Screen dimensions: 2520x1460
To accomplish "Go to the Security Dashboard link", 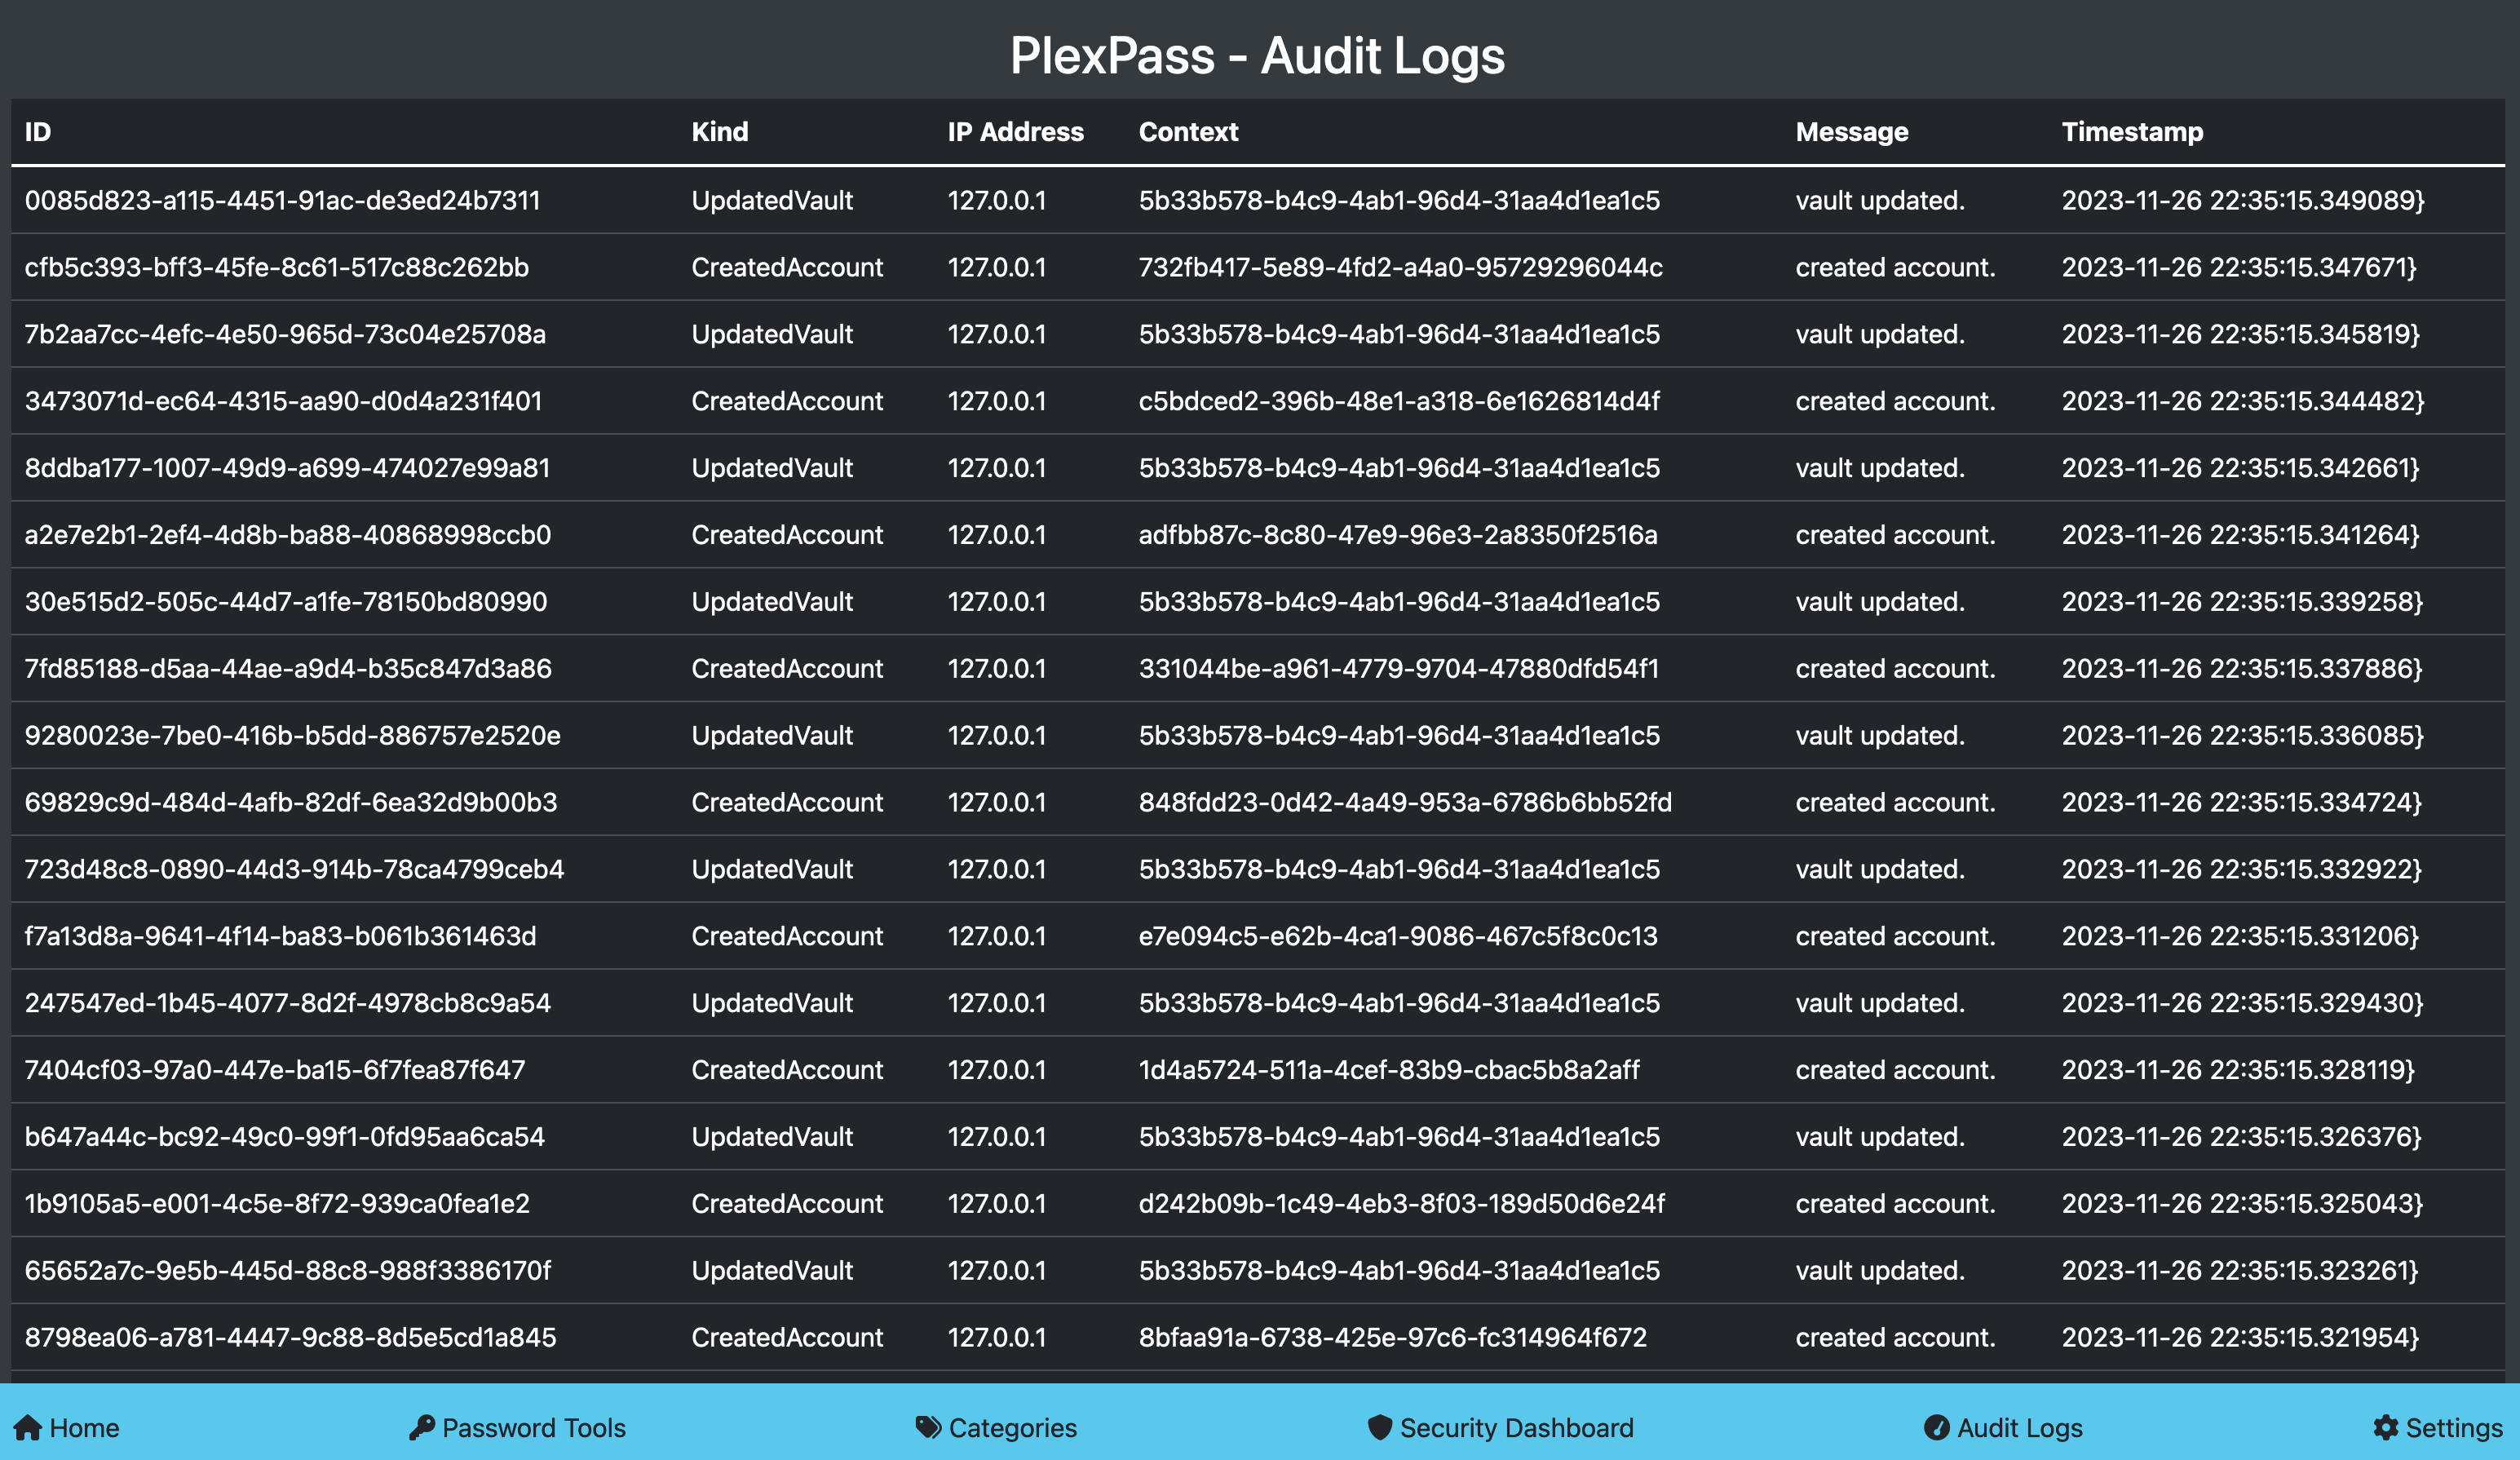I will pyautogui.click(x=1516, y=1428).
